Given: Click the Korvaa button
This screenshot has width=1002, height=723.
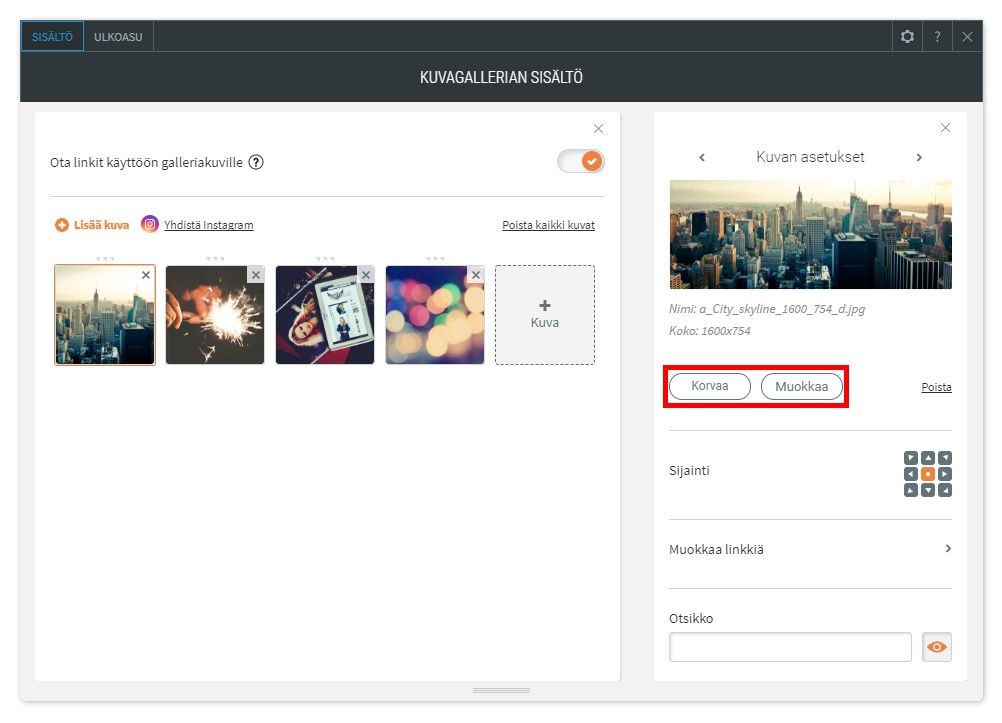Looking at the screenshot, I should pos(710,386).
